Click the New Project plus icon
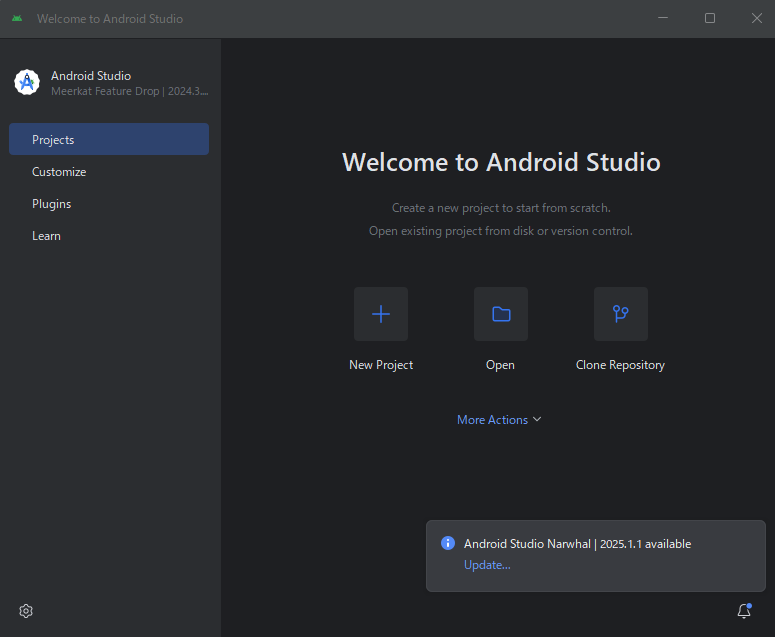Image resolution: width=775 pixels, height=637 pixels. click(x=381, y=314)
